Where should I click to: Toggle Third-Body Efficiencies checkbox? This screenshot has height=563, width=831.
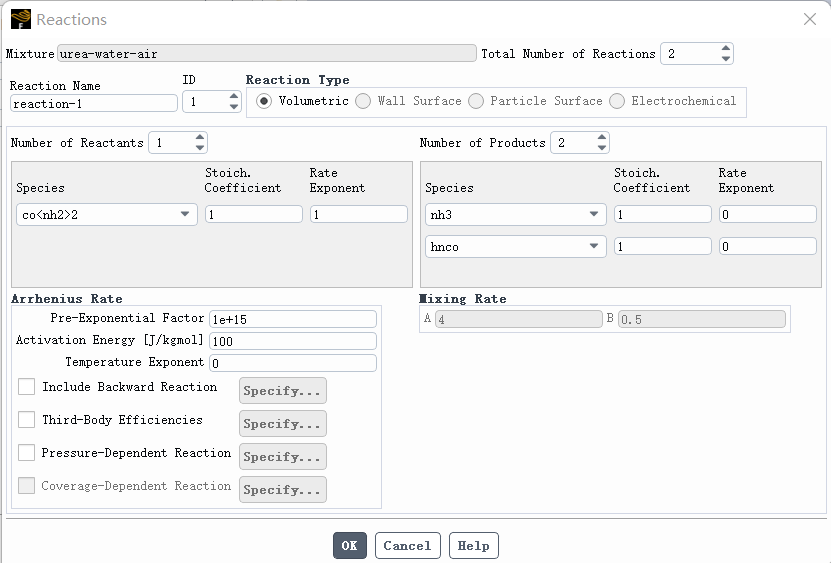pyautogui.click(x=27, y=420)
